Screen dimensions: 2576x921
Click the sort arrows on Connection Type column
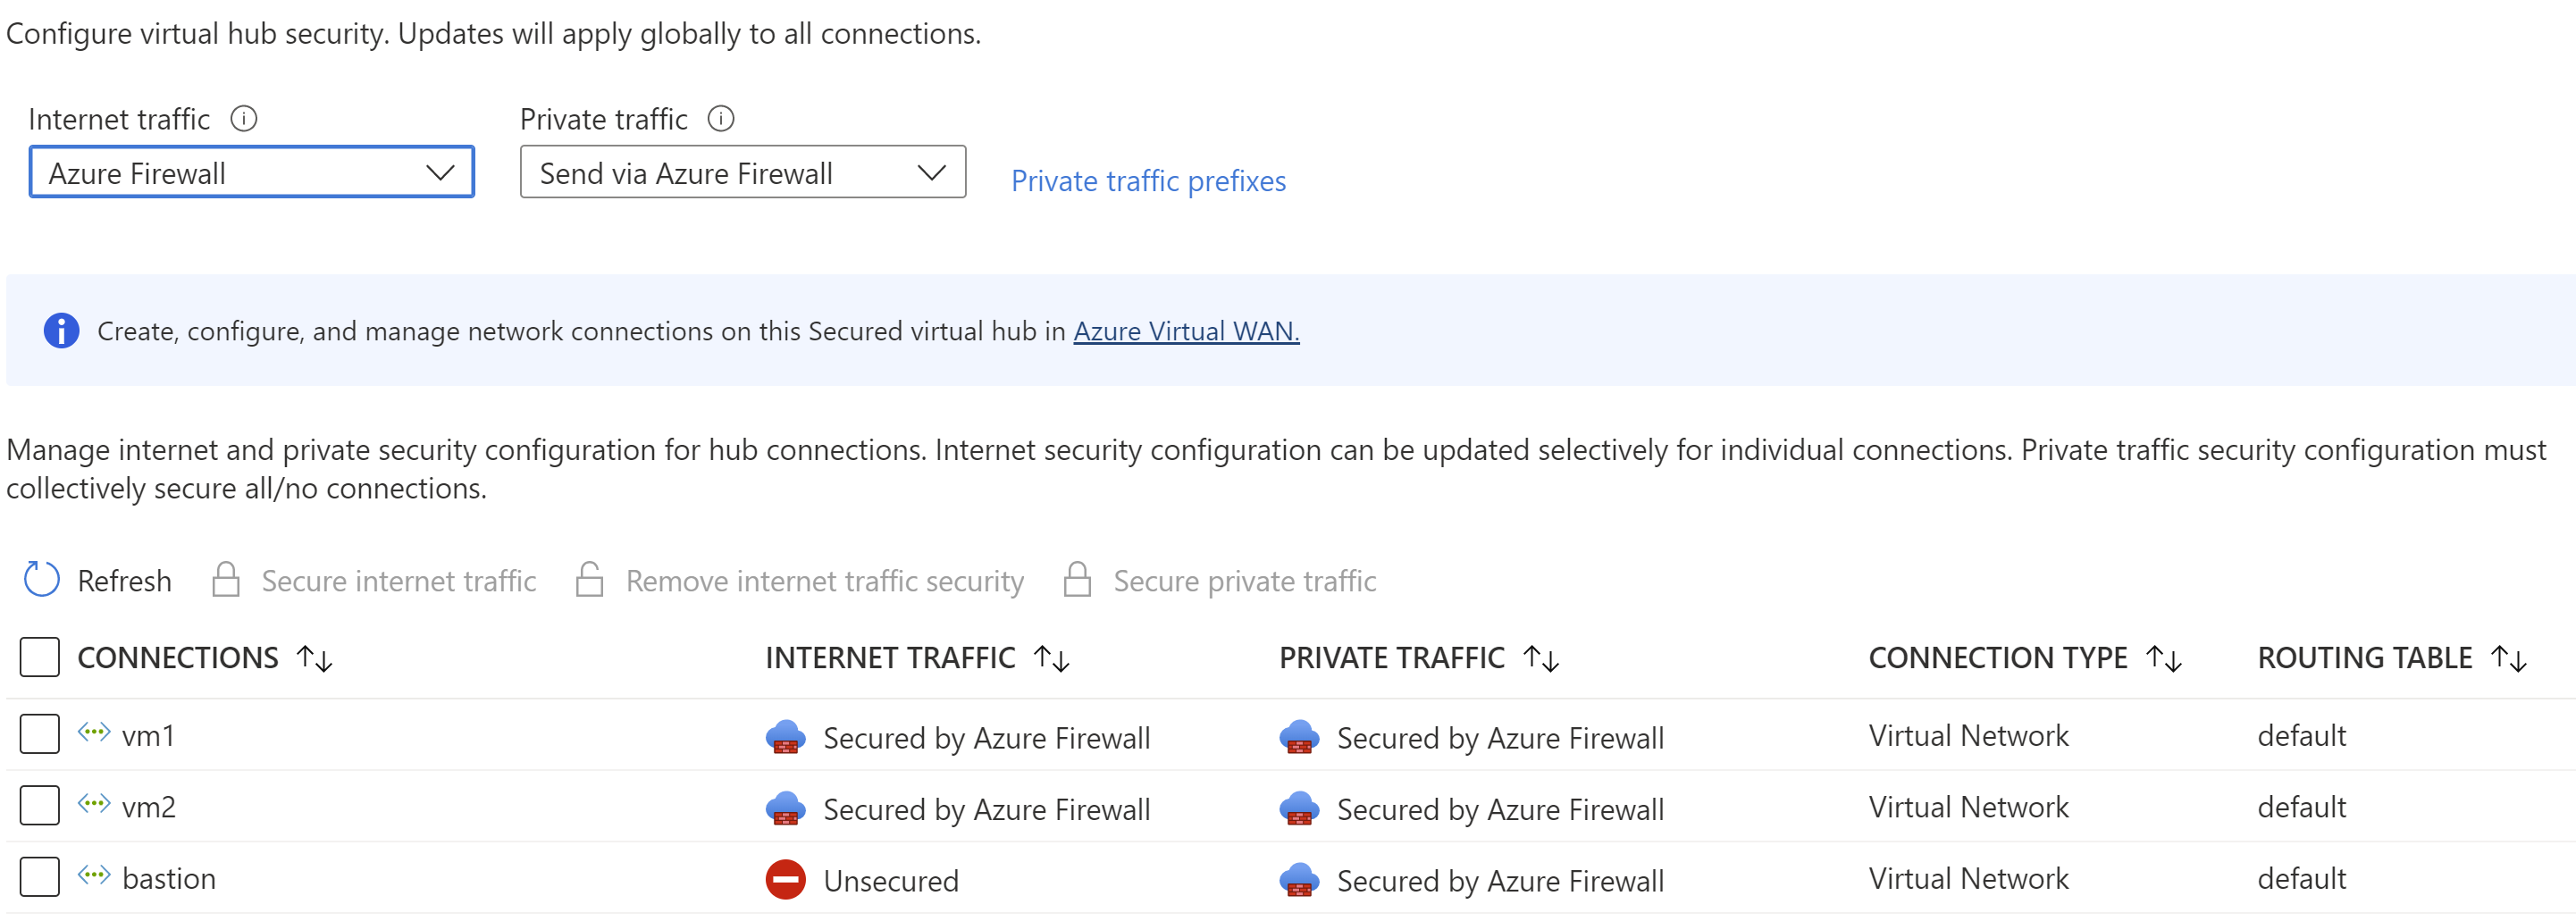[x=2163, y=657]
